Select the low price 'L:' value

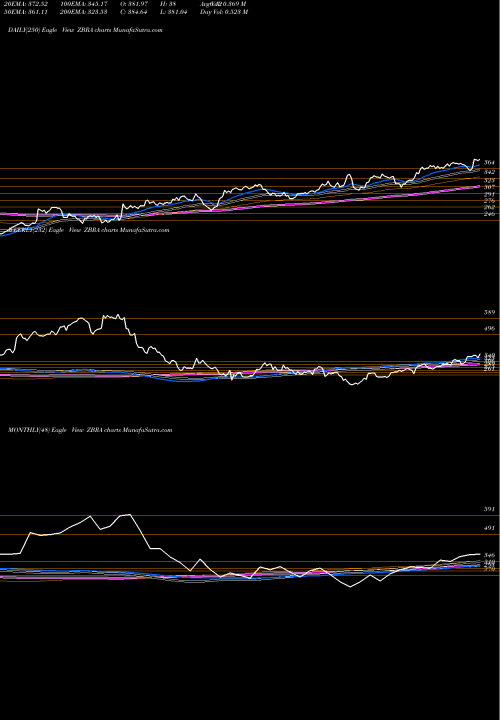(x=175, y=12)
